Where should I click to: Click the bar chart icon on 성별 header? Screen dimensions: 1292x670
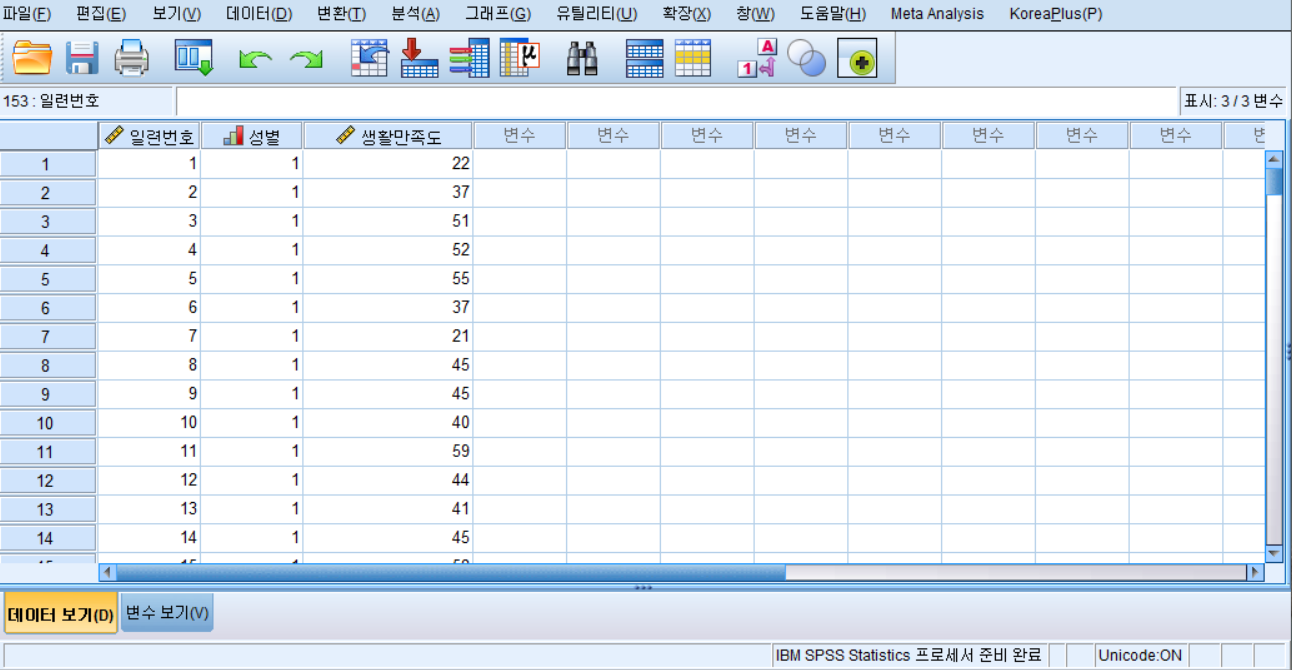tap(233, 135)
